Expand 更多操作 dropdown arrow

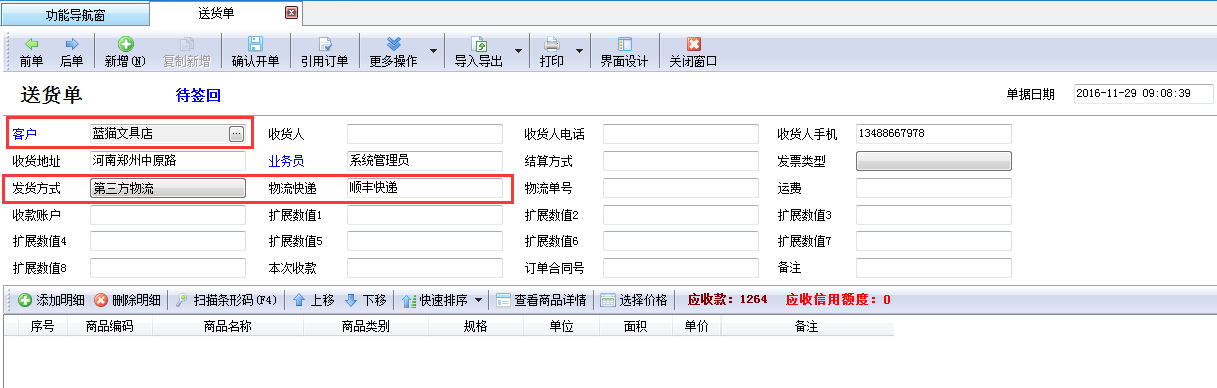(x=433, y=50)
